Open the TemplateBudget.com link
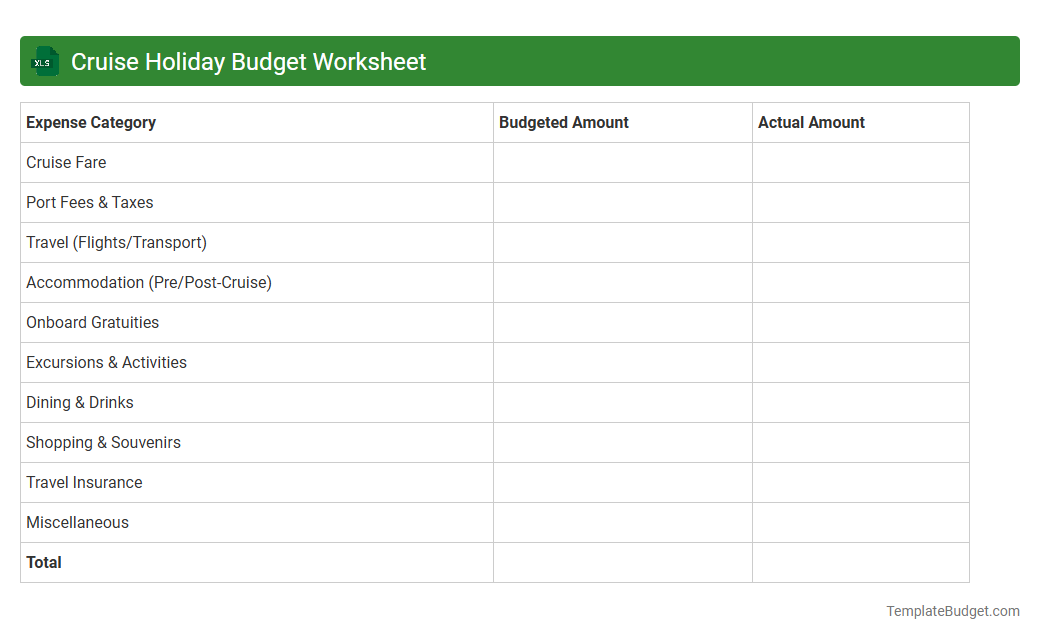This screenshot has height=640, width=1040. pos(952,610)
